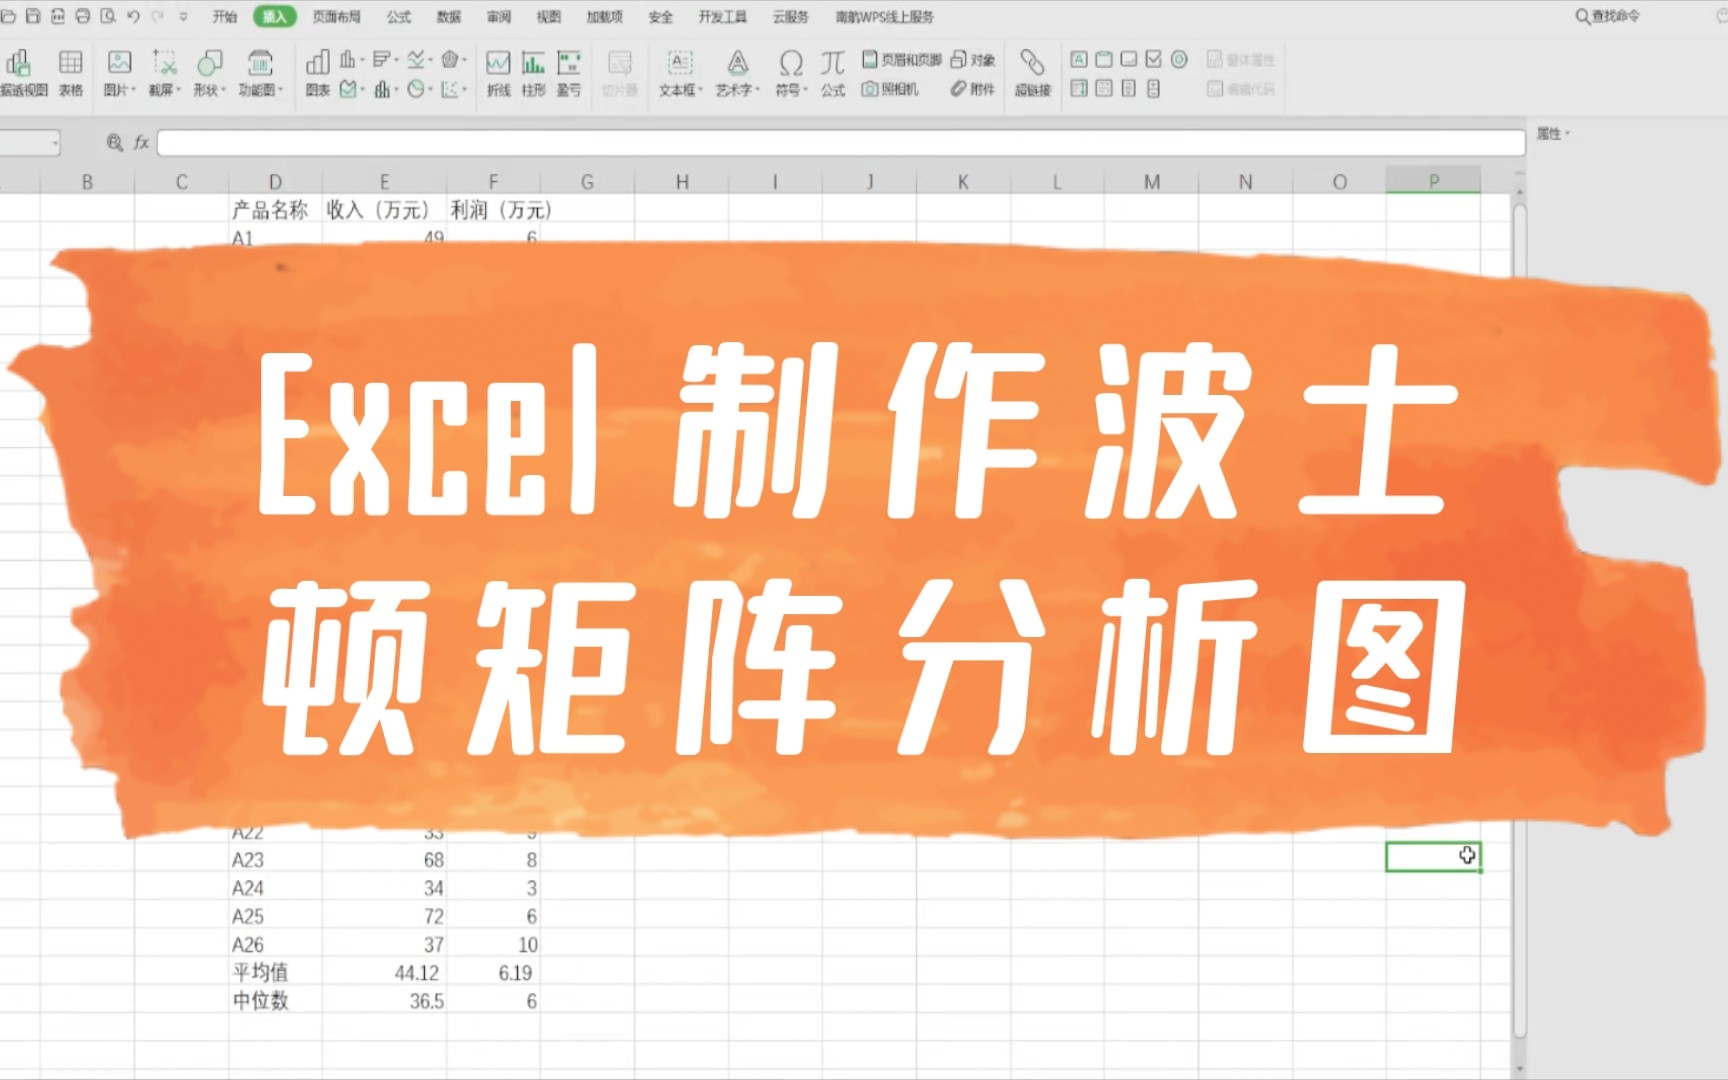Click 页眉和页脚 header and footer
Image resolution: width=1728 pixels, height=1080 pixels.
(901, 60)
